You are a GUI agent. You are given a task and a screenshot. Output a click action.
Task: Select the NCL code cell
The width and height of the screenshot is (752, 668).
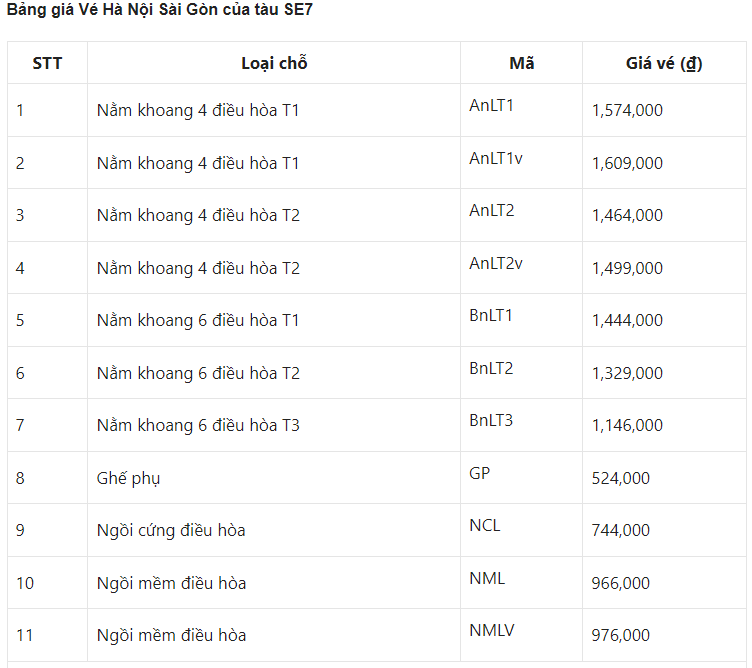(485, 524)
